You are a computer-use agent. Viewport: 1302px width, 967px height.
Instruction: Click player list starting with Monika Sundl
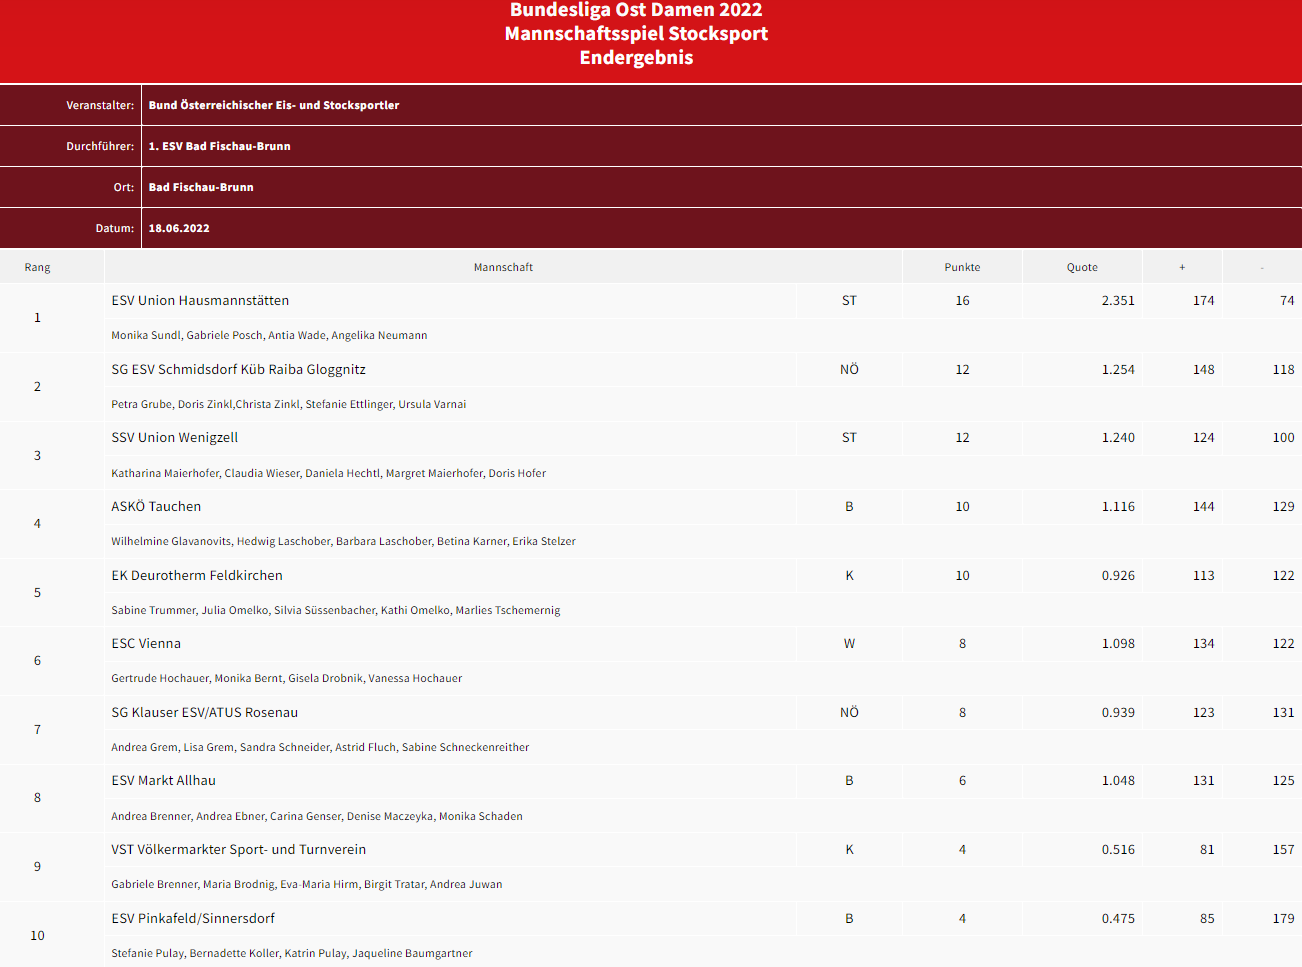point(269,335)
